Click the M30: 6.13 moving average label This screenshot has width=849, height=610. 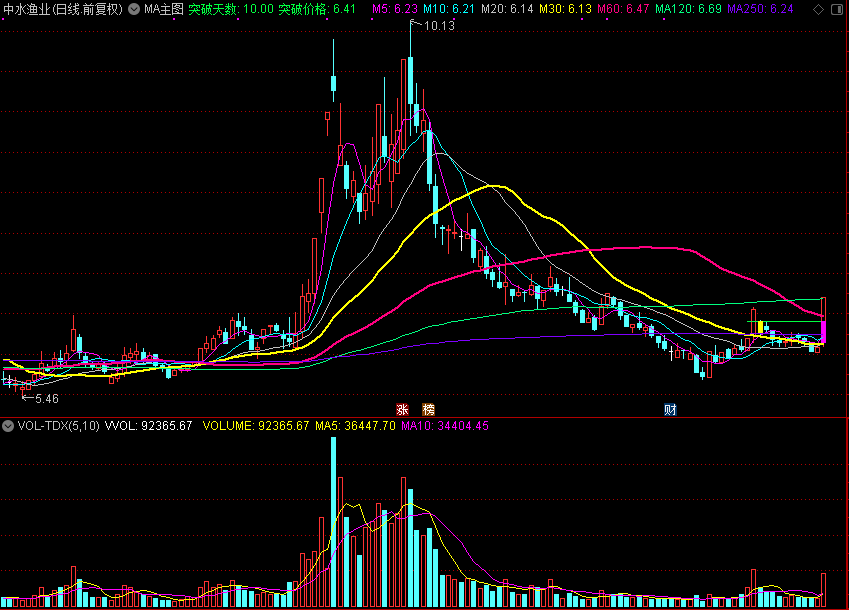565,9
